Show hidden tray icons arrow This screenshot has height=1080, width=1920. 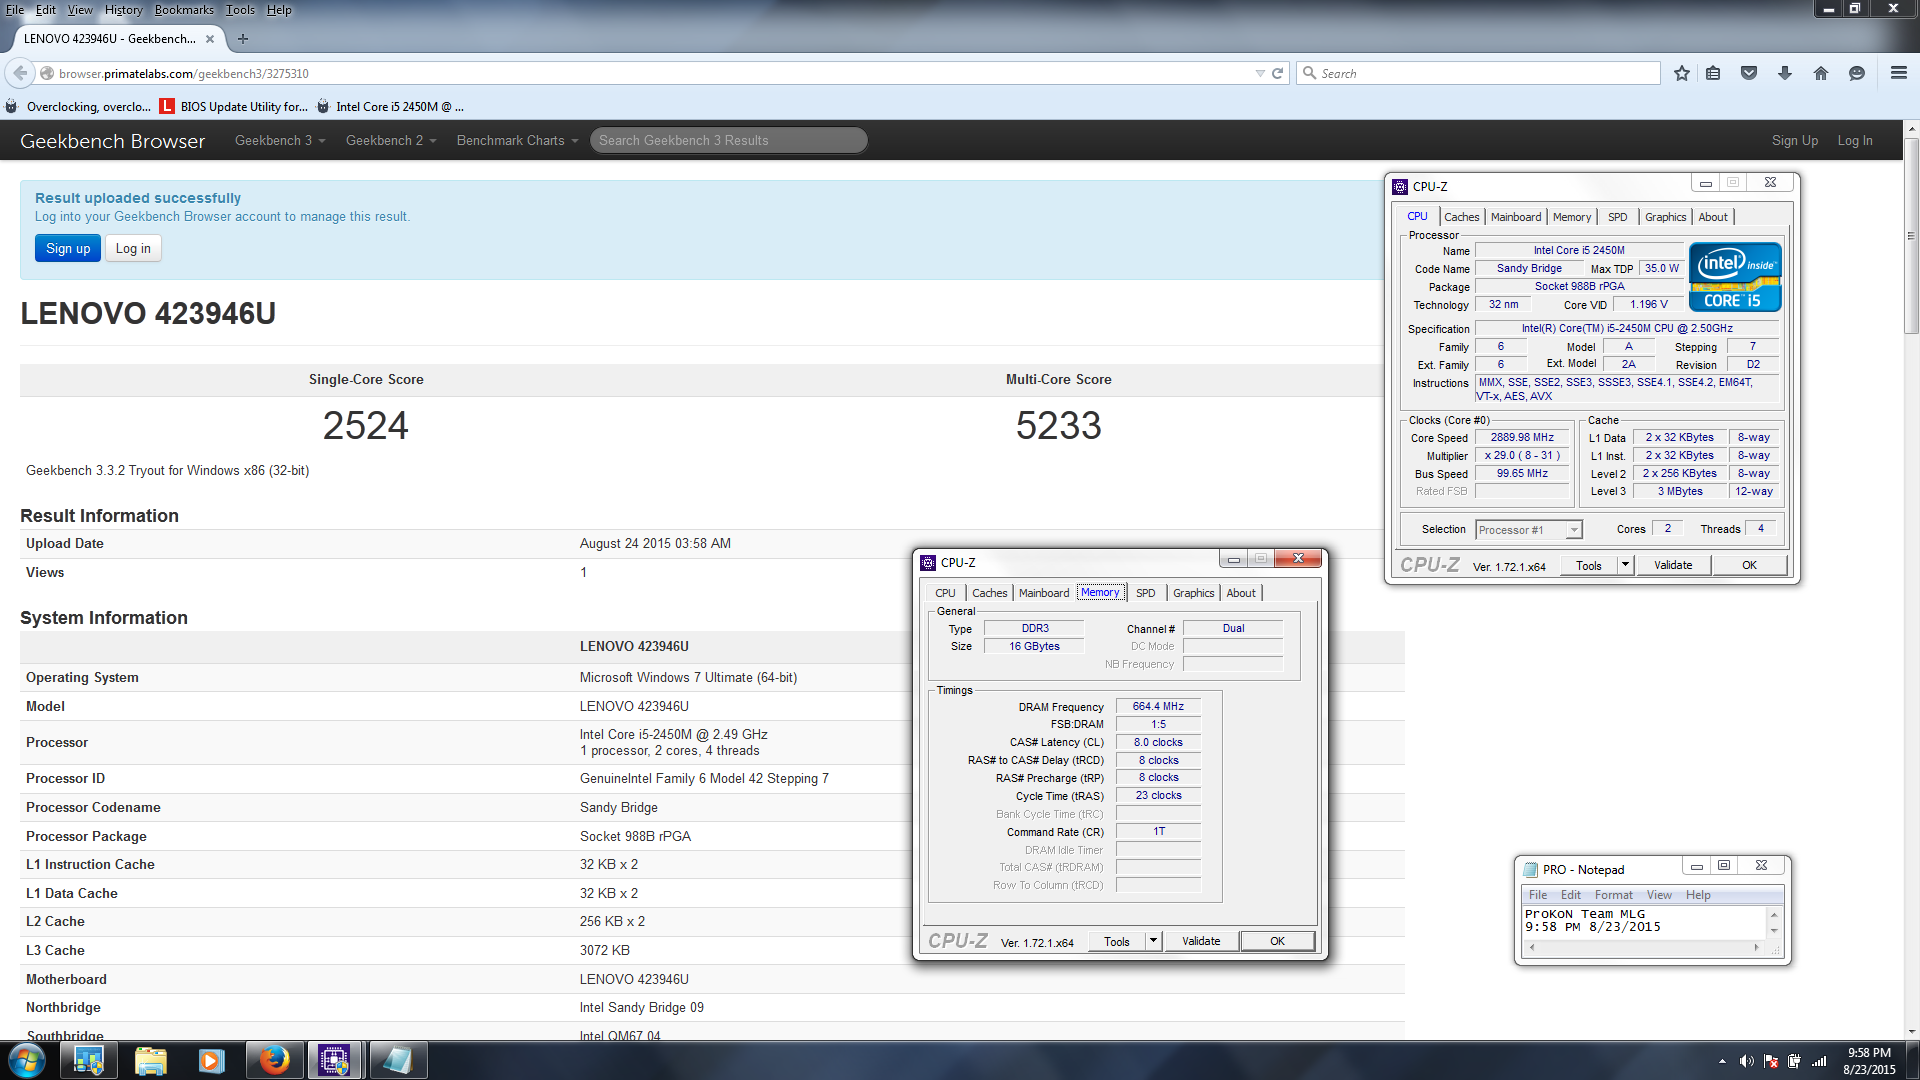(1722, 1061)
